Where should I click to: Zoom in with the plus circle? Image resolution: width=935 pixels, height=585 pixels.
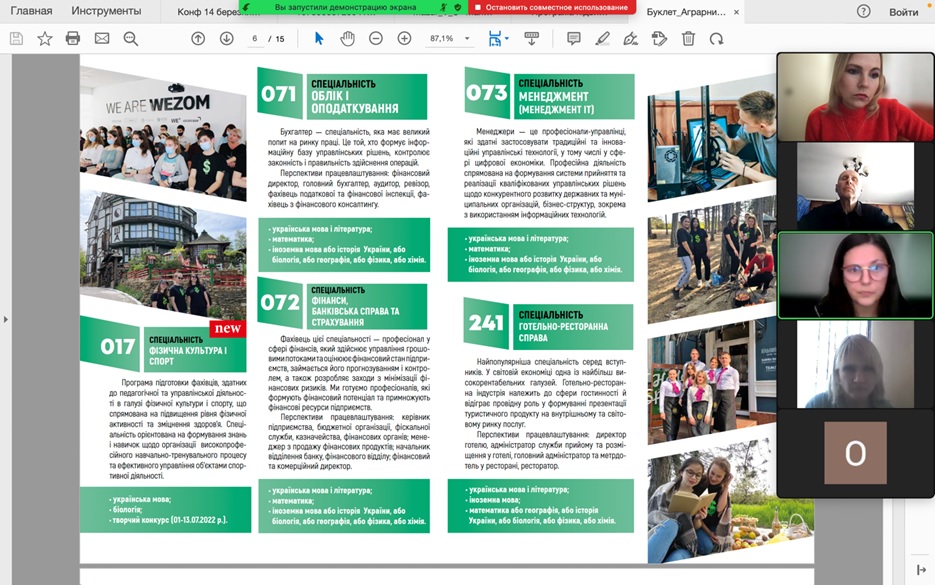(404, 39)
